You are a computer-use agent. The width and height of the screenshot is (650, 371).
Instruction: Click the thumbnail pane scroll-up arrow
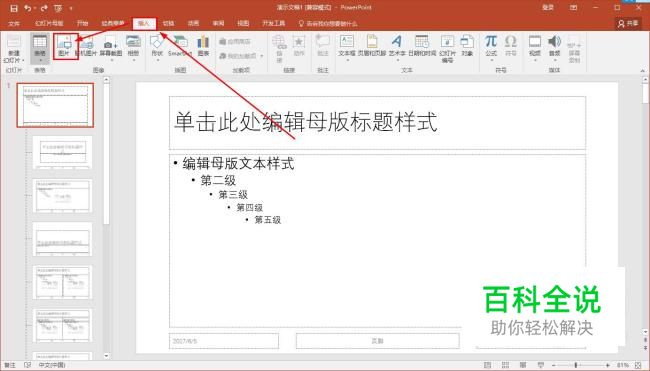click(106, 79)
